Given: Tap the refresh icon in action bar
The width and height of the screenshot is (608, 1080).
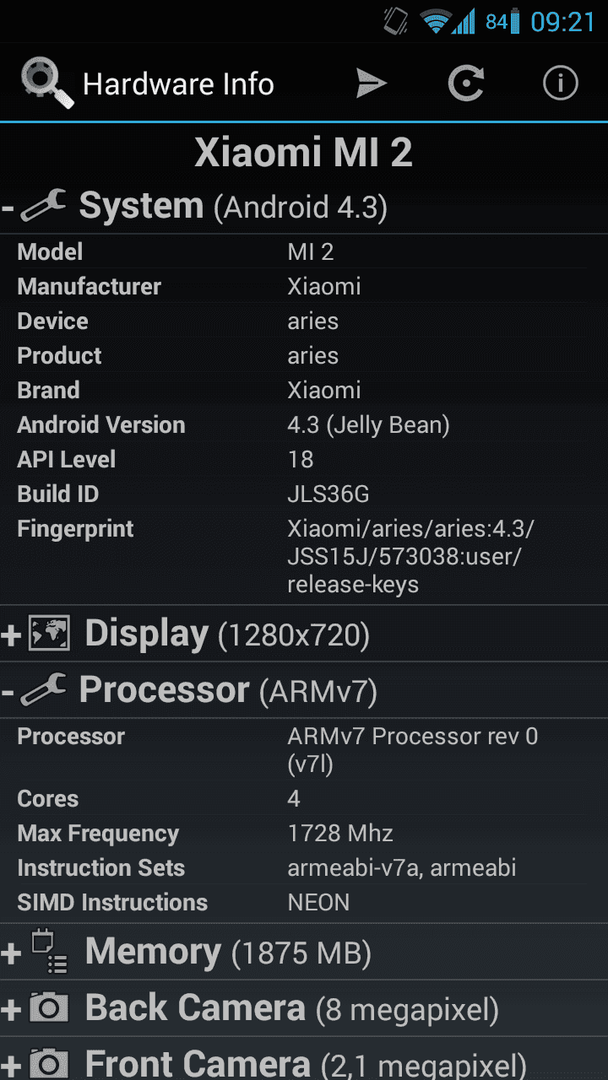Looking at the screenshot, I should tap(466, 84).
